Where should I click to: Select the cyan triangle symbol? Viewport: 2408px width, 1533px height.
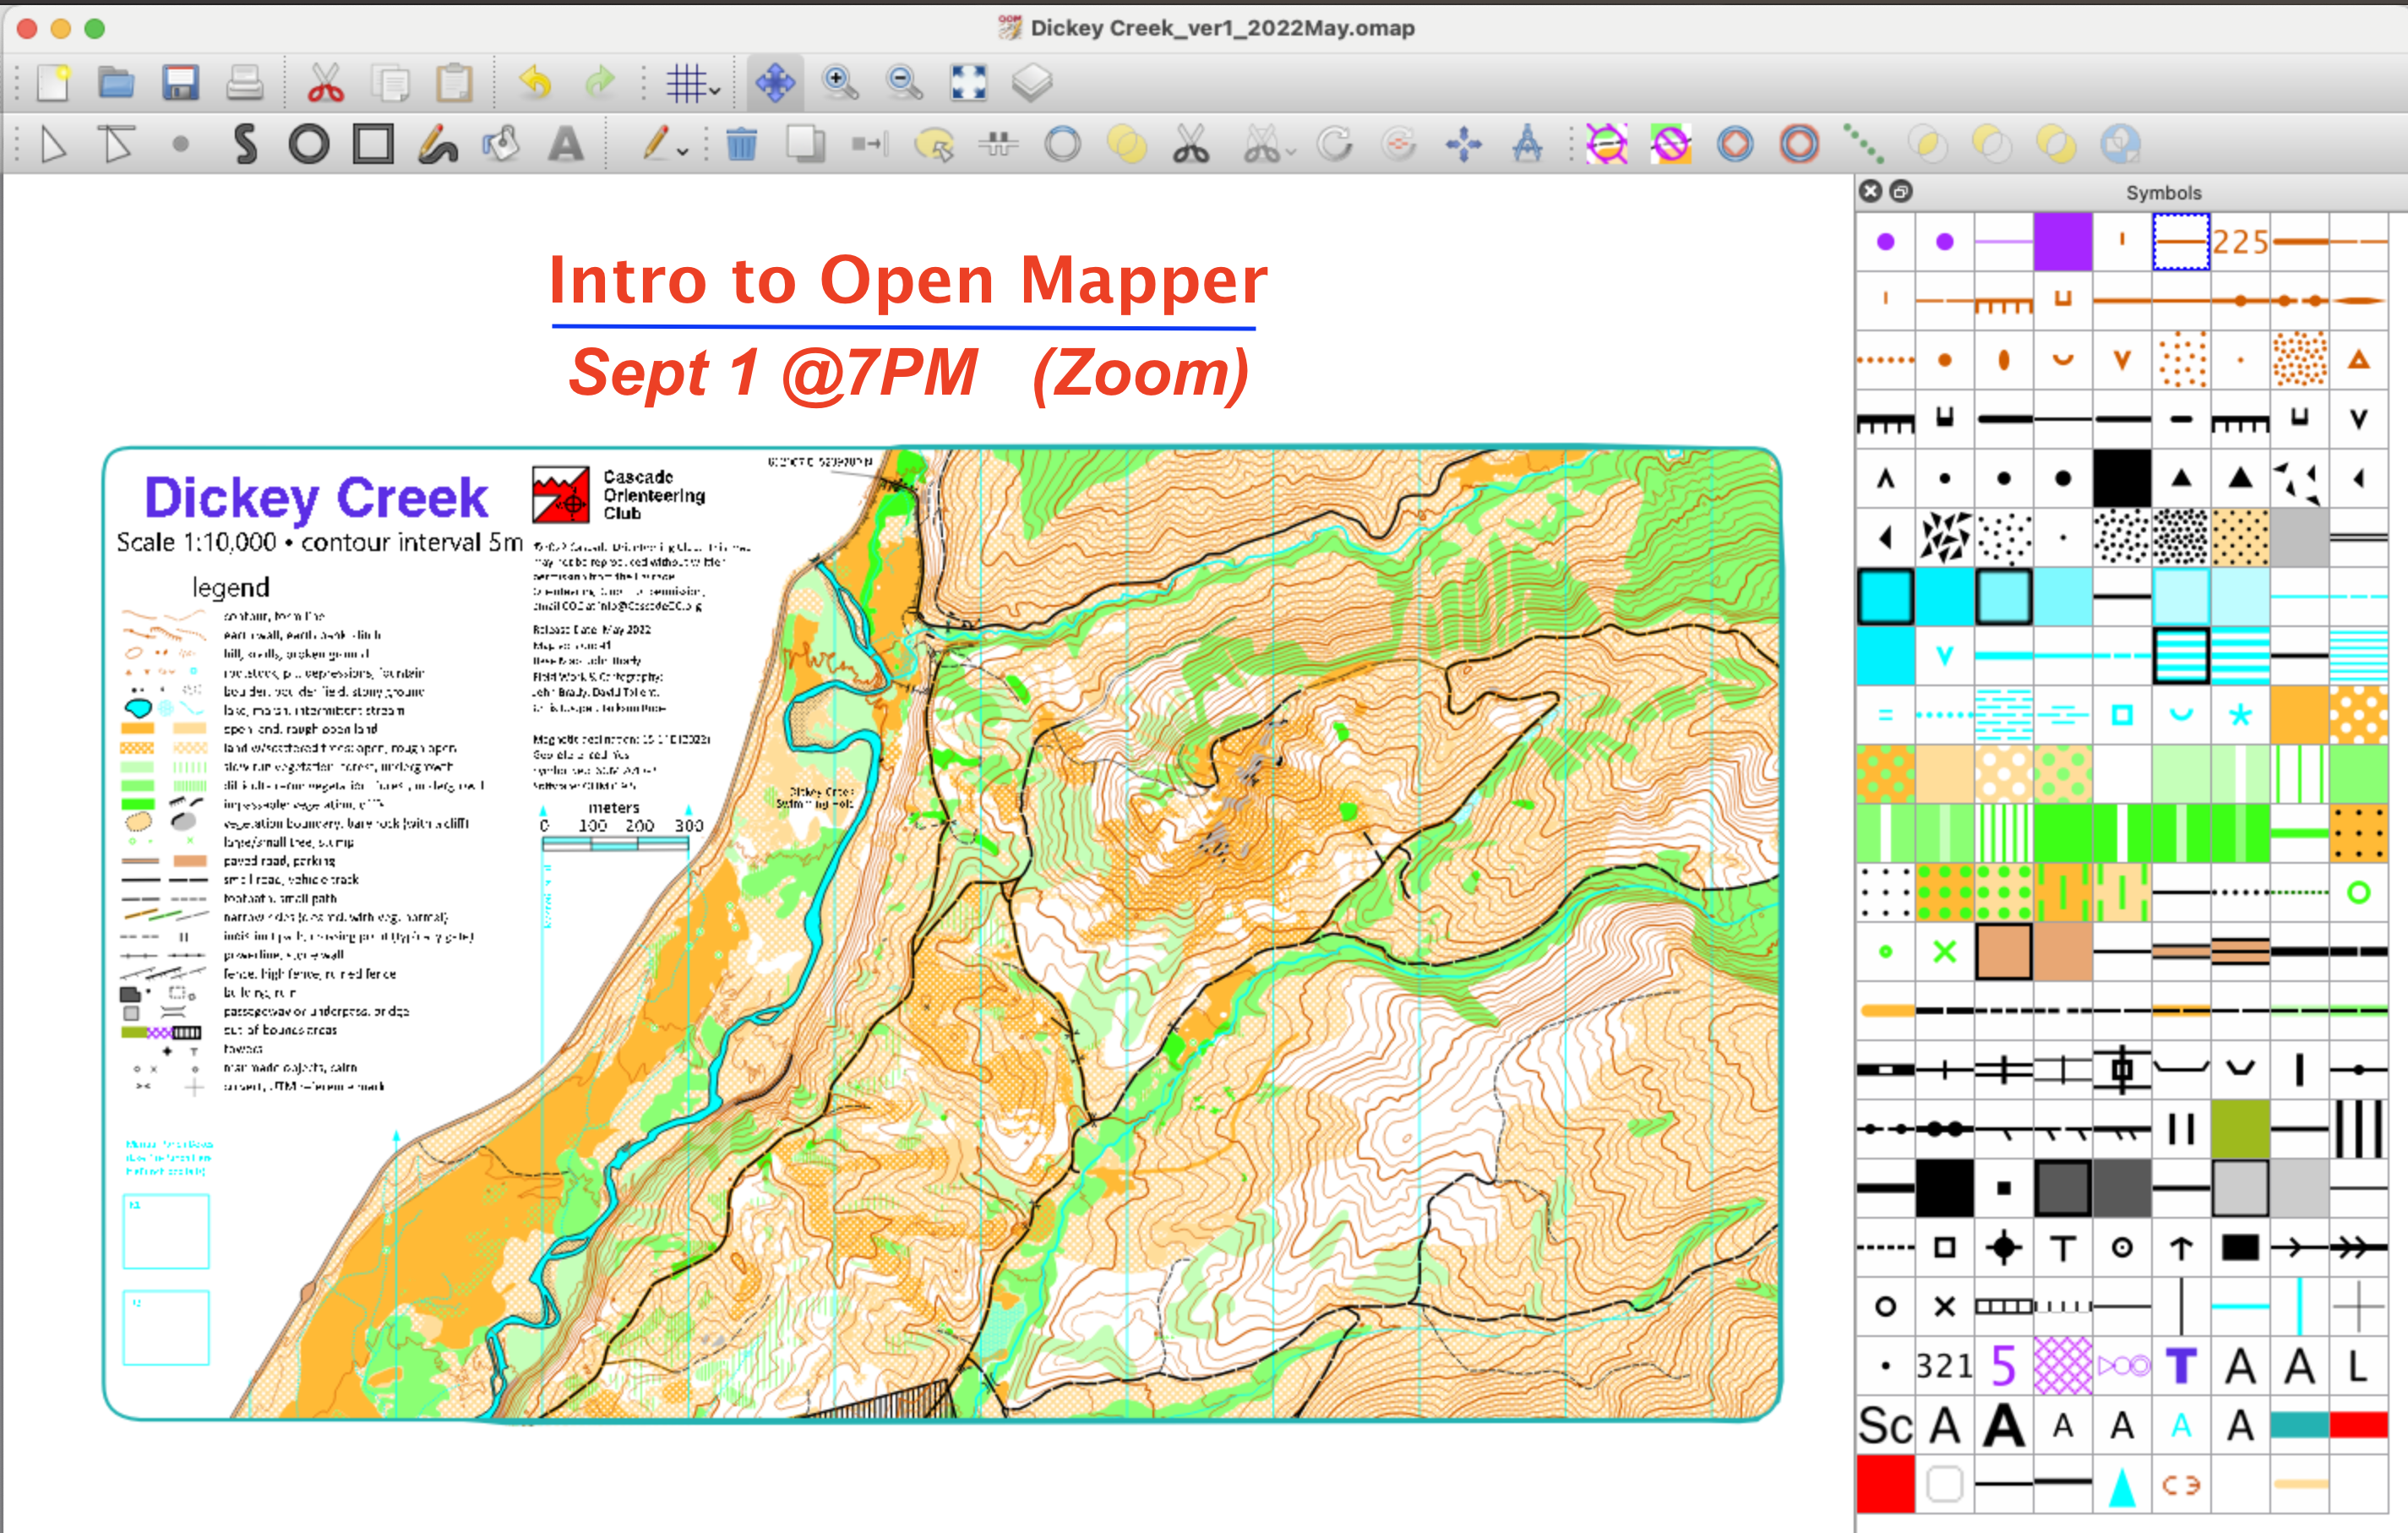point(2121,1485)
